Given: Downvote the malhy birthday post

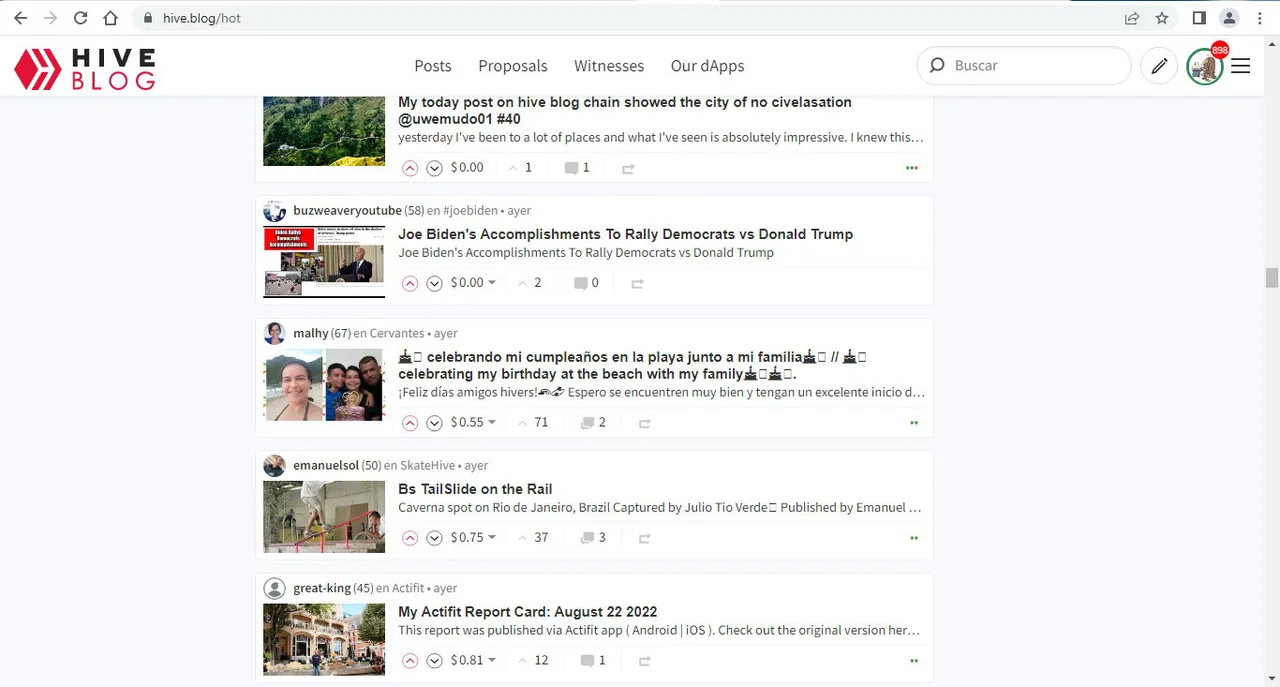Looking at the screenshot, I should click(x=434, y=423).
